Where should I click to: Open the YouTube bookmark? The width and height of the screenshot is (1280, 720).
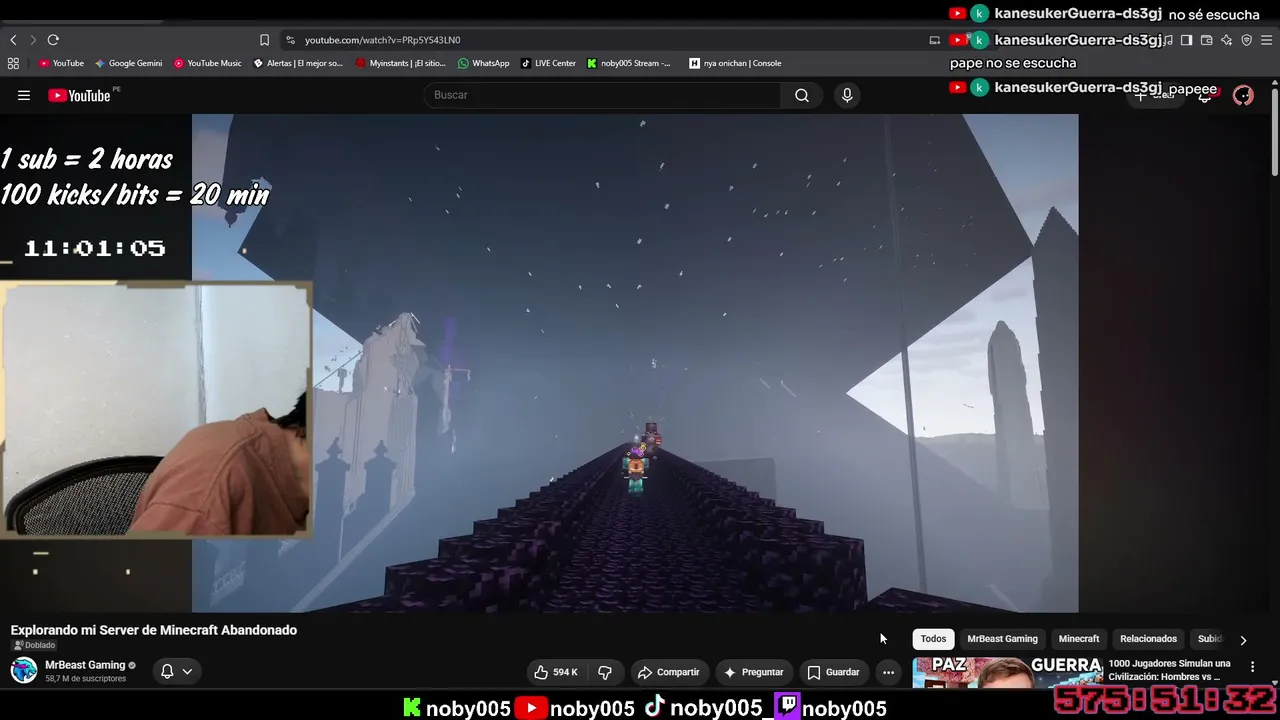(61, 63)
